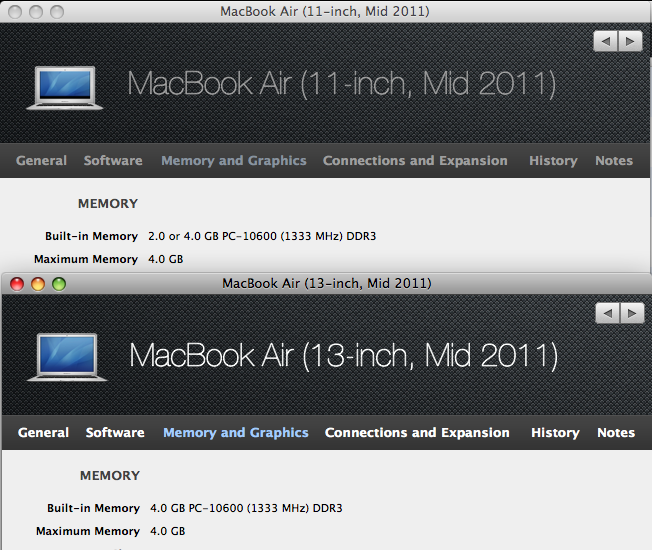
Task: Switch to the History tab in the 11-inch window
Action: (553, 160)
